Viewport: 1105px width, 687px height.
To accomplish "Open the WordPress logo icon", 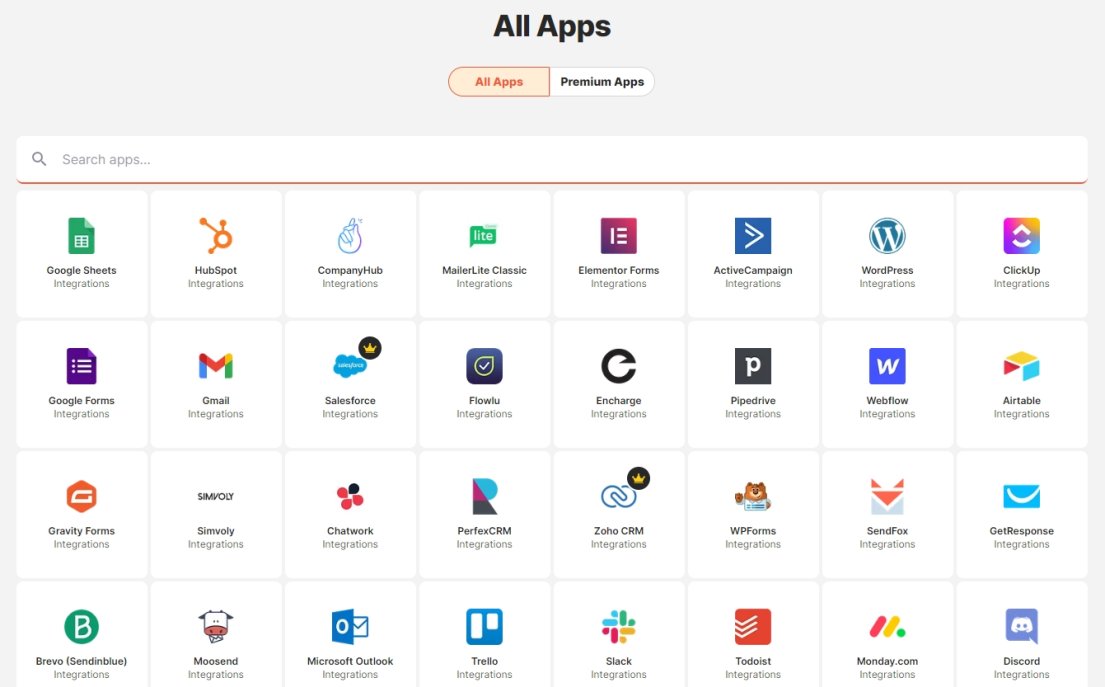I will pos(887,235).
